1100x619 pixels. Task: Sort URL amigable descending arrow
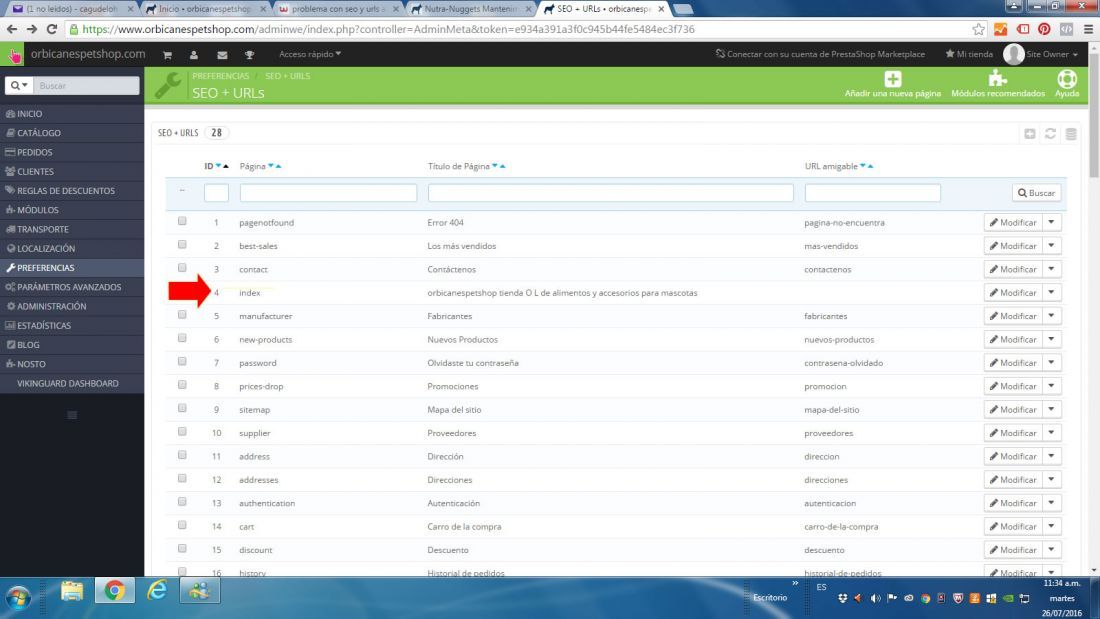click(x=863, y=166)
